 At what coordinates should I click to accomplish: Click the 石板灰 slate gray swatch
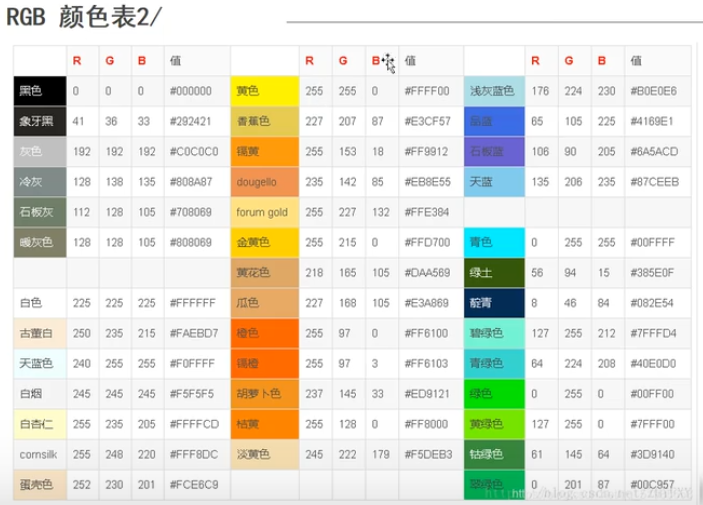tap(40, 212)
